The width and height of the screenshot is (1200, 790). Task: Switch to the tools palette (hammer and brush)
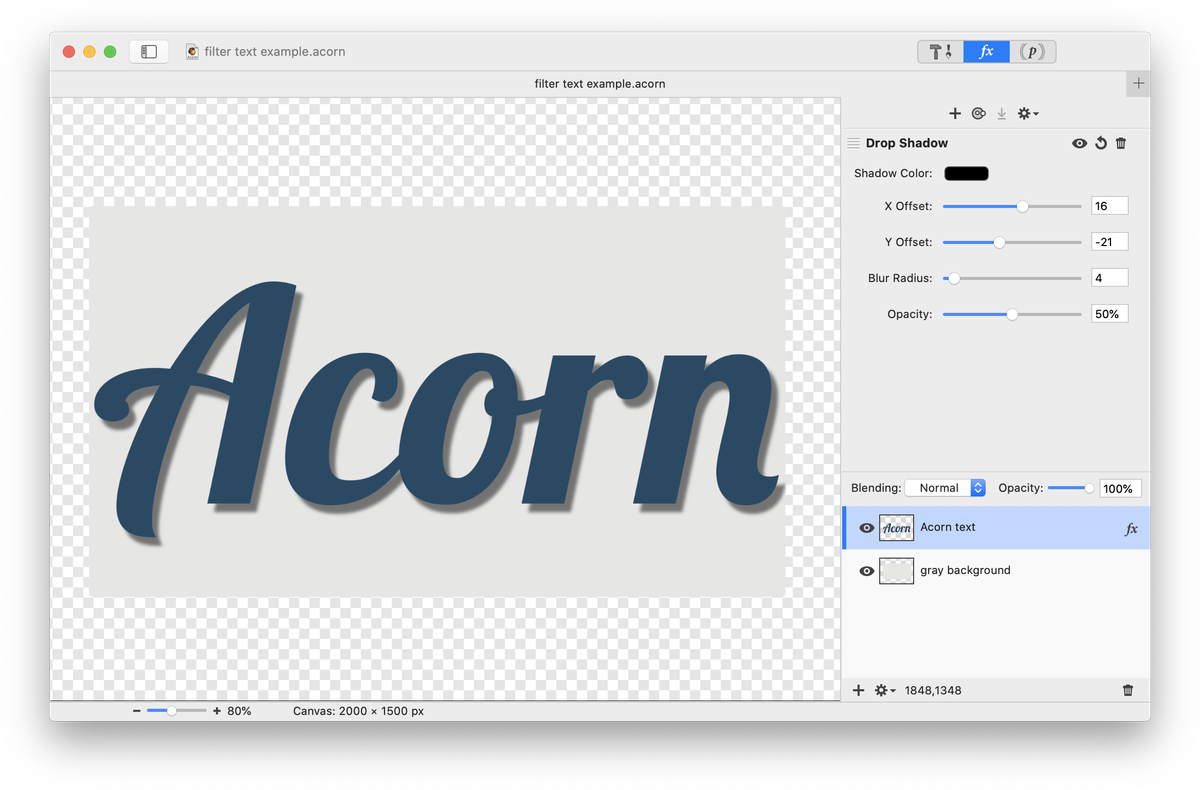pos(941,52)
